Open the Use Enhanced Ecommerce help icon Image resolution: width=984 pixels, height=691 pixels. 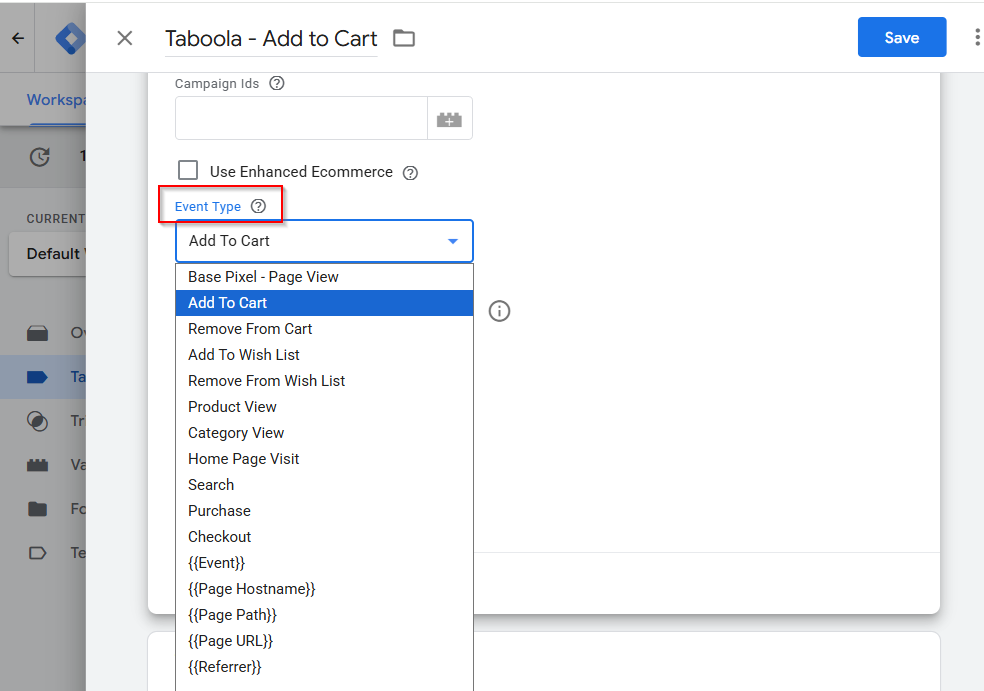tap(410, 173)
